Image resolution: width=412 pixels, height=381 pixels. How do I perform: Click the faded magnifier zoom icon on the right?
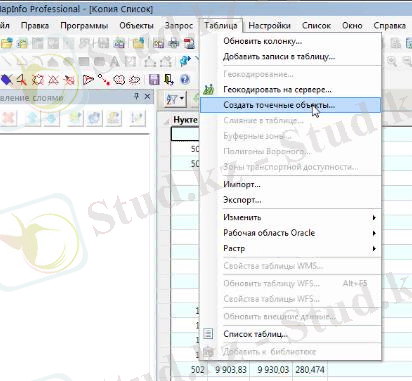point(392,61)
